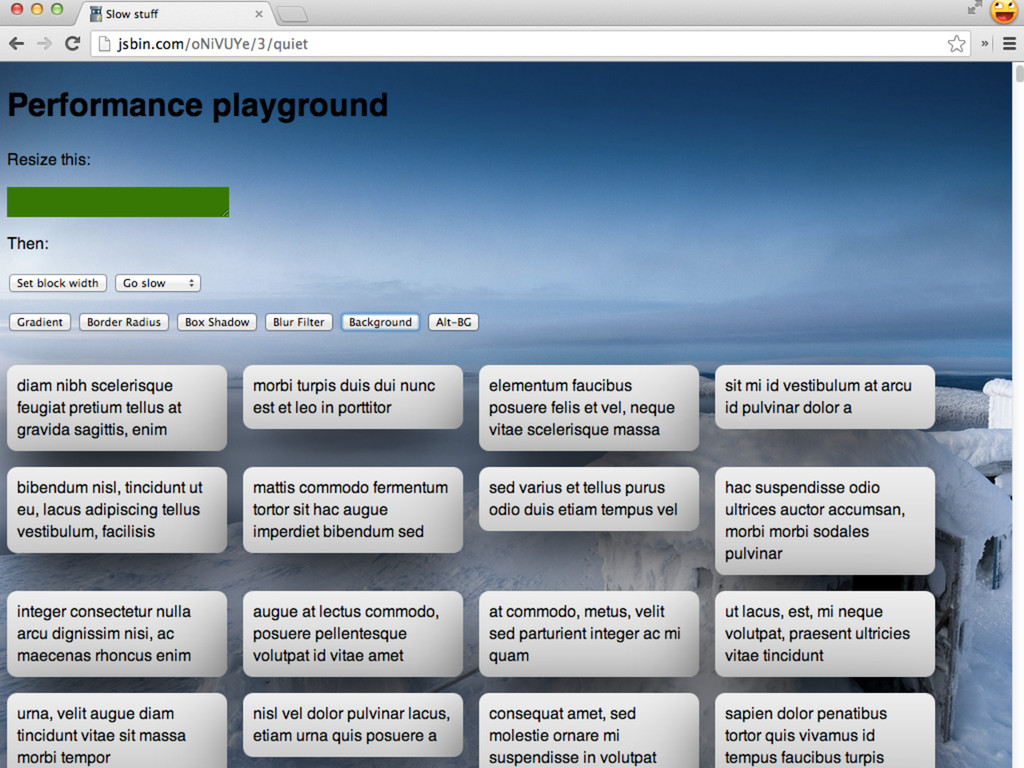1024x768 pixels.
Task: Bookmark this page with the star icon
Action: coord(956,43)
